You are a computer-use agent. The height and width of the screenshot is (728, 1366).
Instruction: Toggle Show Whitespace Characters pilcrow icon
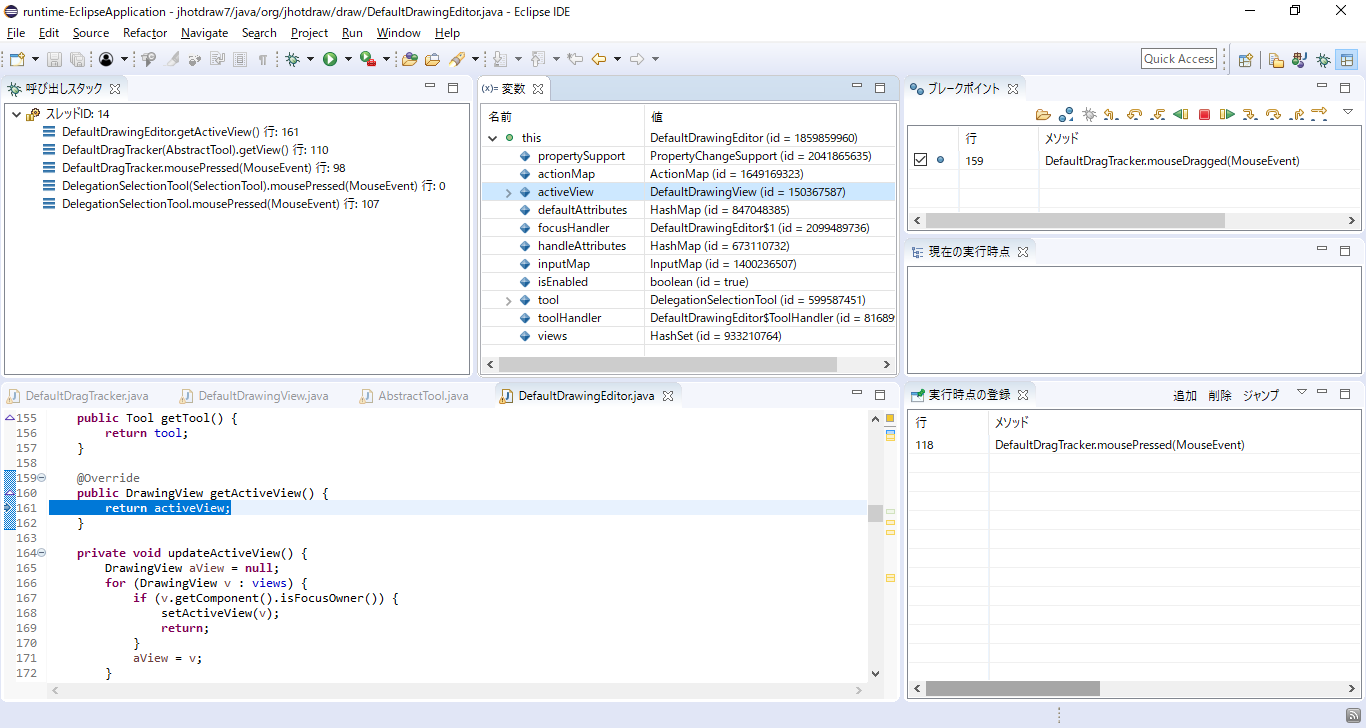(x=263, y=59)
